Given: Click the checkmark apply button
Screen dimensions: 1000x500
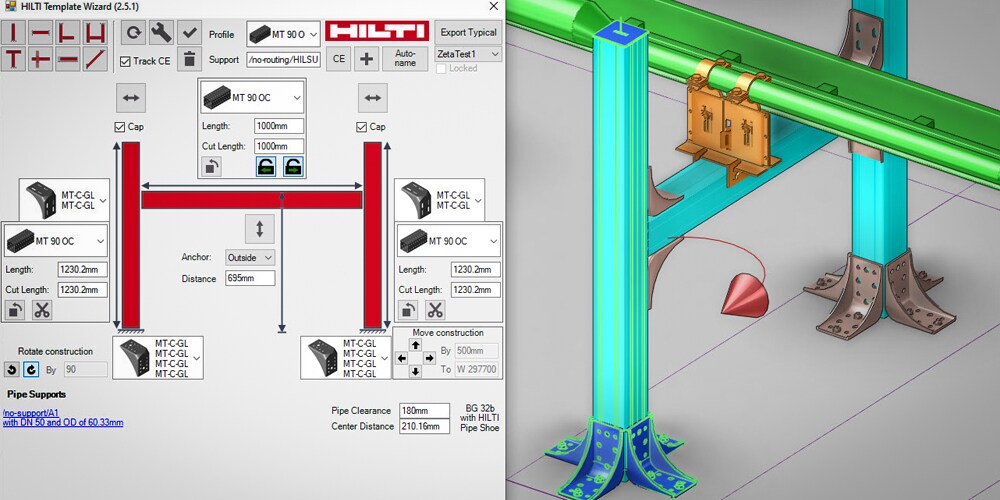Looking at the screenshot, I should (x=189, y=32).
